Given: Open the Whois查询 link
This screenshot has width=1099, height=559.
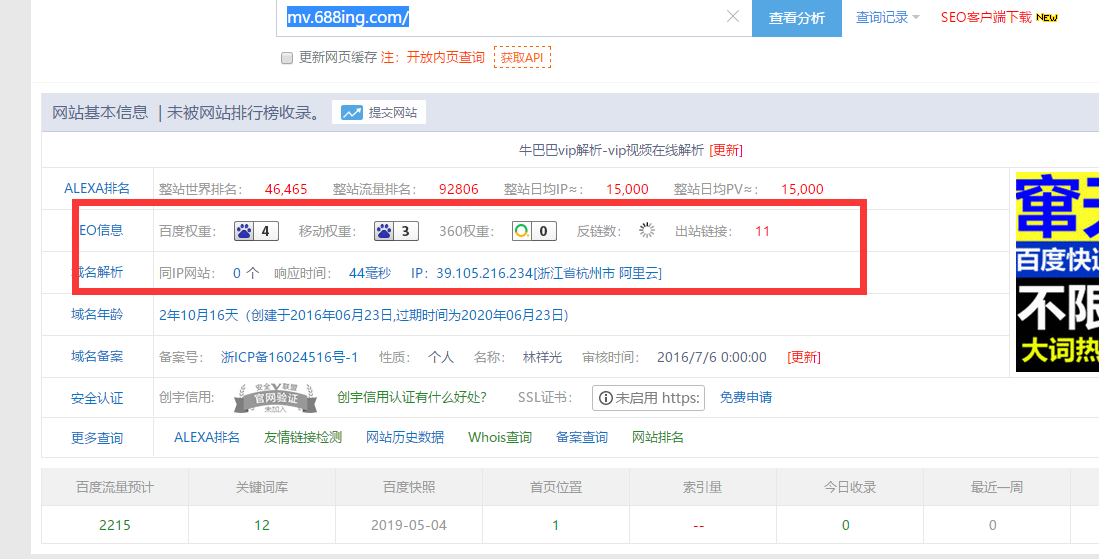Looking at the screenshot, I should point(500,437).
